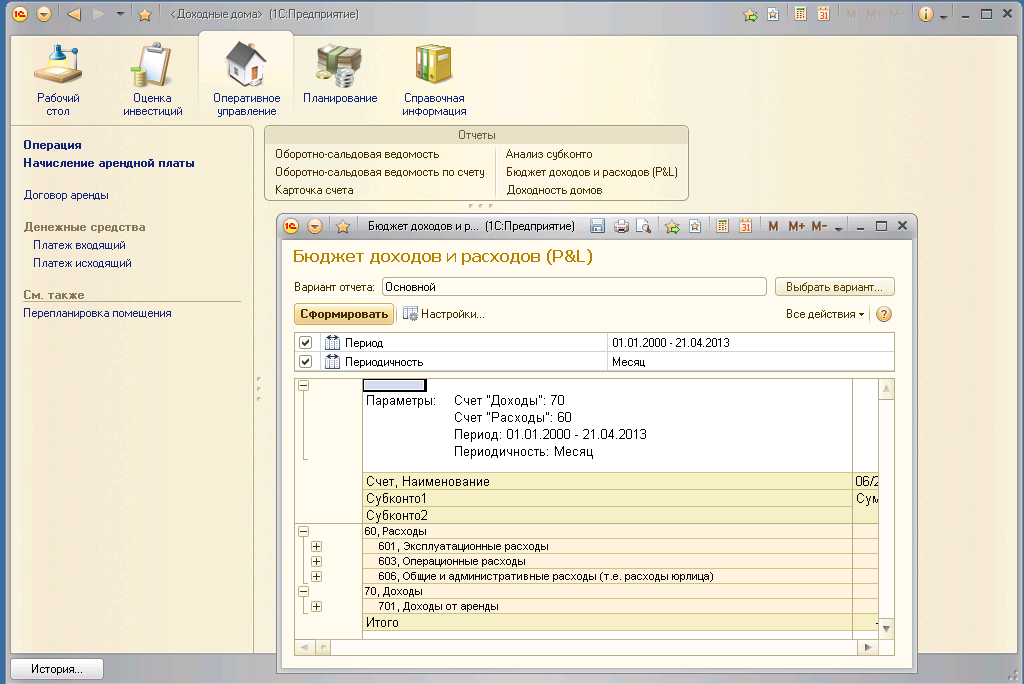Image resolution: width=1024 pixels, height=684 pixels.
Task: Click the help question mark button
Action: coord(883,314)
